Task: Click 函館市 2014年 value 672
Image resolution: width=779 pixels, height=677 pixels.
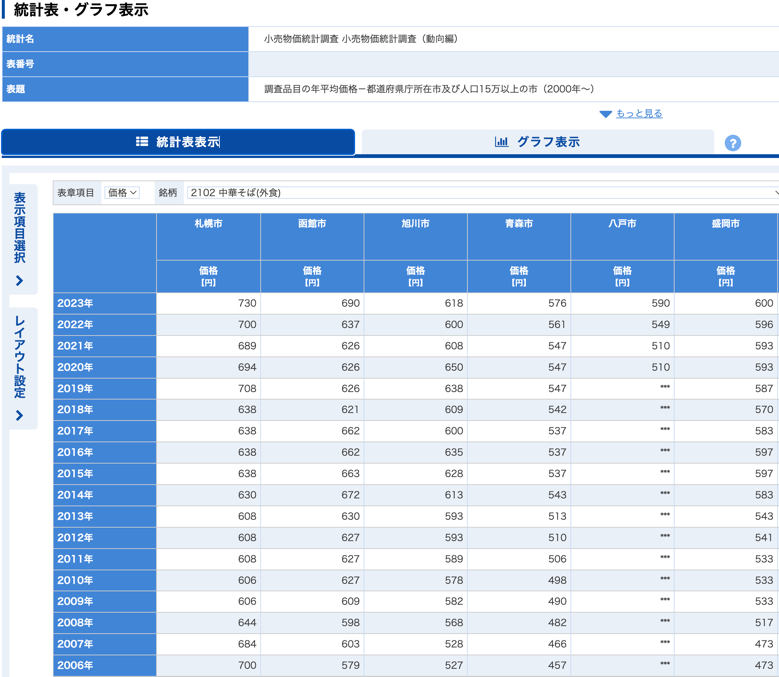Action: (x=350, y=495)
